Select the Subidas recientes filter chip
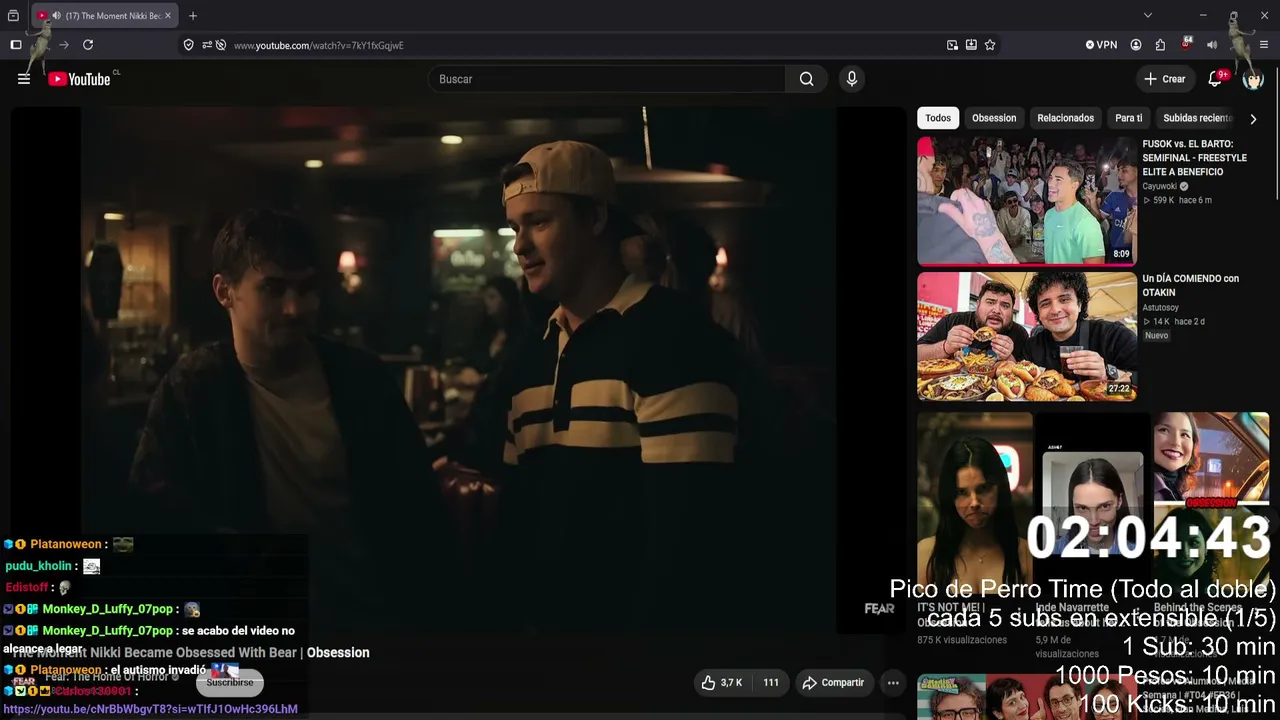The image size is (1280, 720). pos(1197,118)
